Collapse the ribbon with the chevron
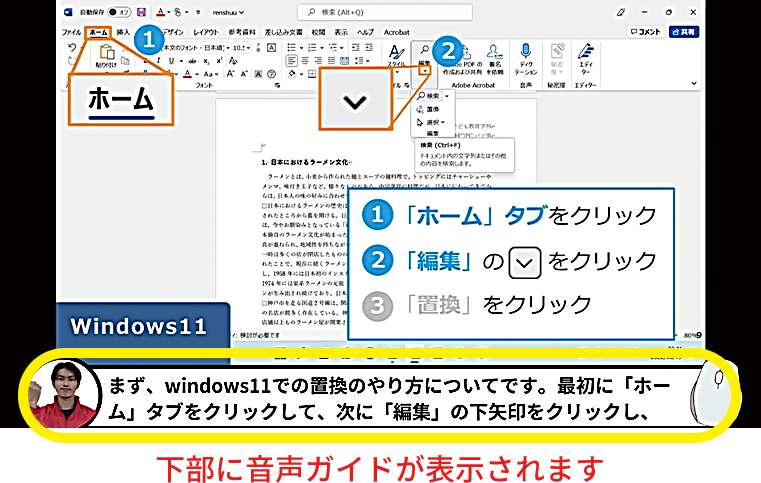Image resolution: width=761 pixels, height=483 pixels. tap(694, 83)
